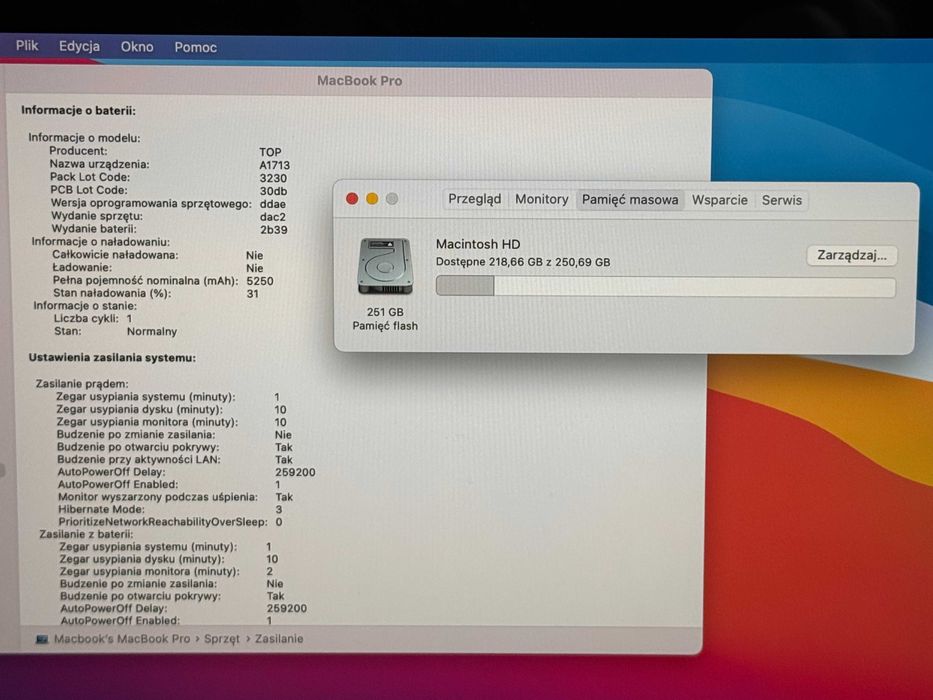The image size is (933, 700).
Task: Select the firmware version value ddae
Action: [x=273, y=204]
